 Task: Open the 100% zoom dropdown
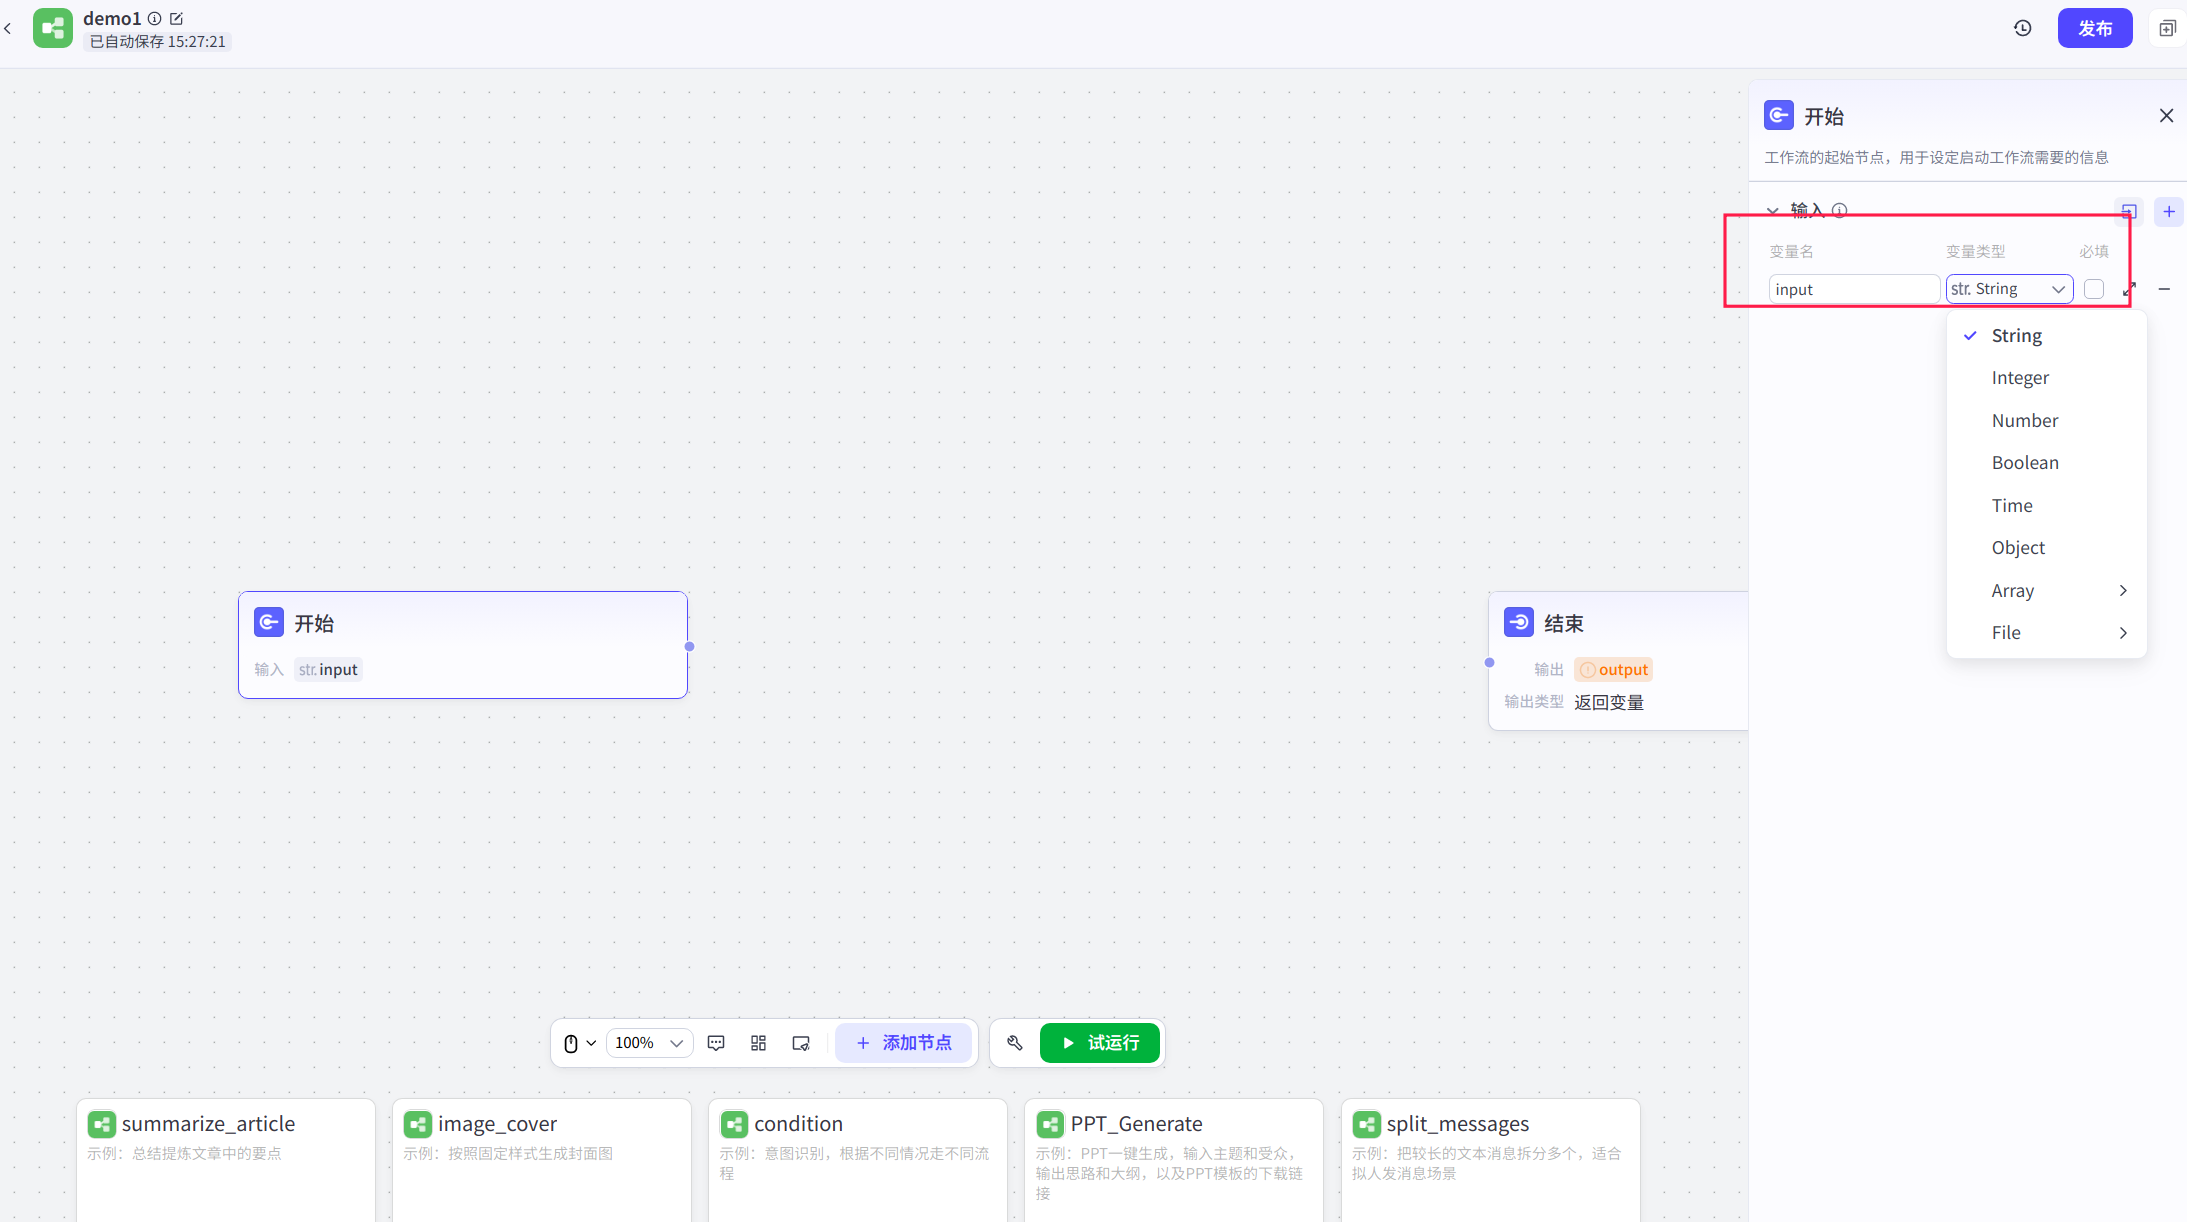tap(649, 1043)
